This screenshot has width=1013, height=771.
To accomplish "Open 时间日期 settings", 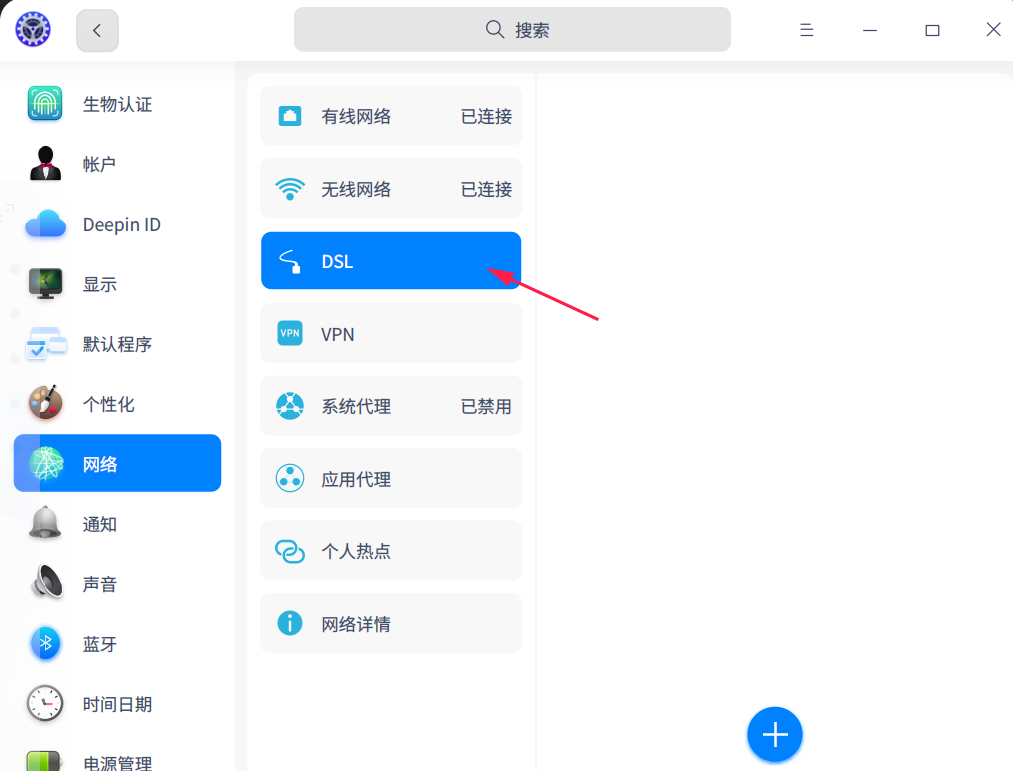I will pos(118,704).
